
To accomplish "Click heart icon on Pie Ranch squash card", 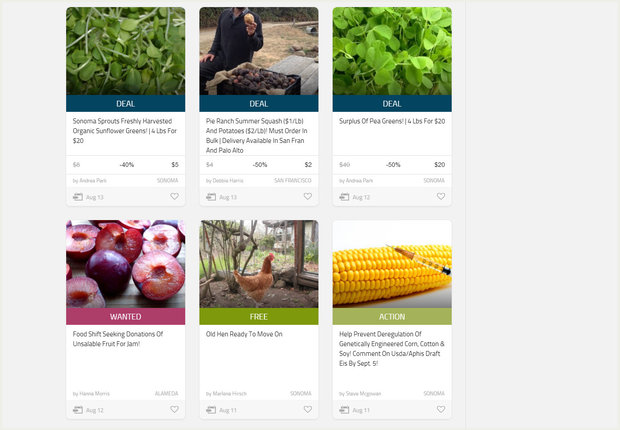I will [308, 196].
